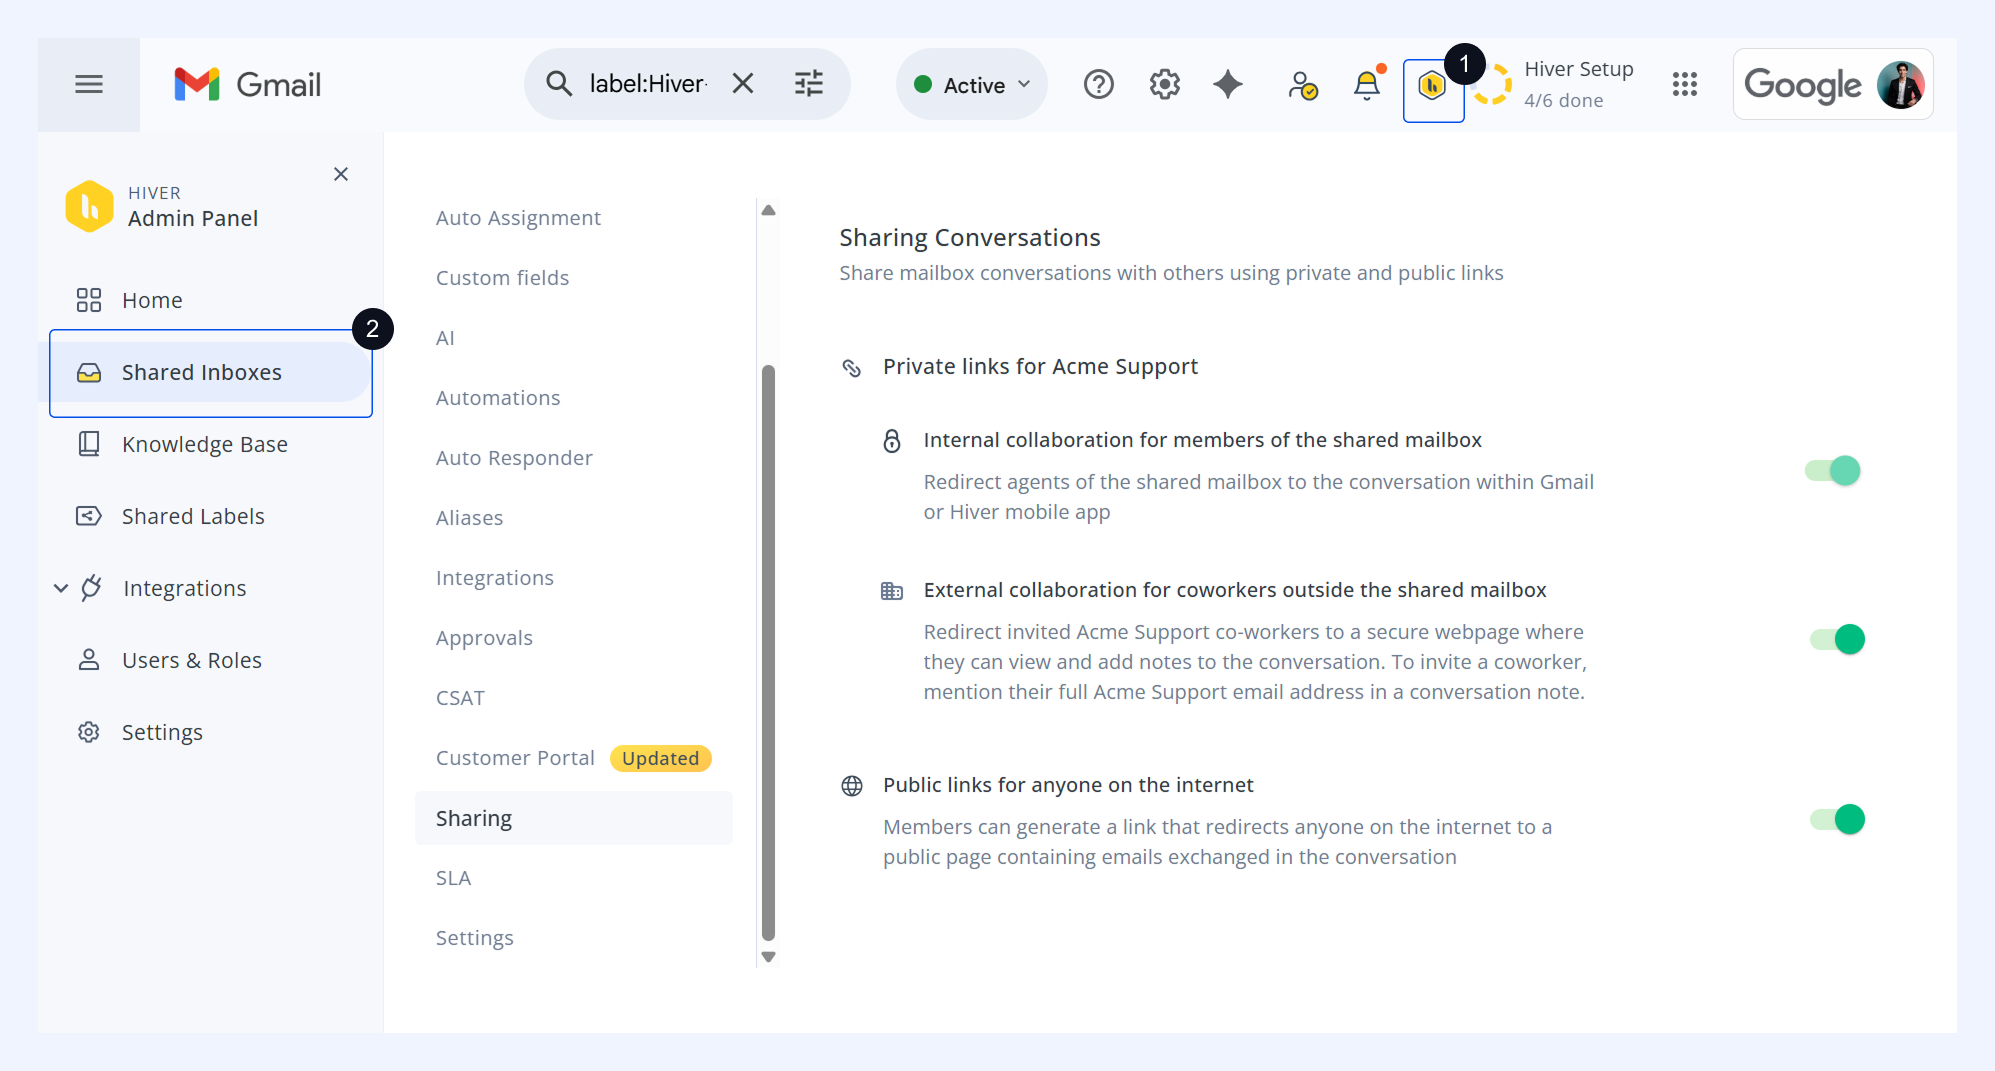Screen dimensions: 1995x1071
Task: Click the private links chain icon
Action: coord(852,368)
